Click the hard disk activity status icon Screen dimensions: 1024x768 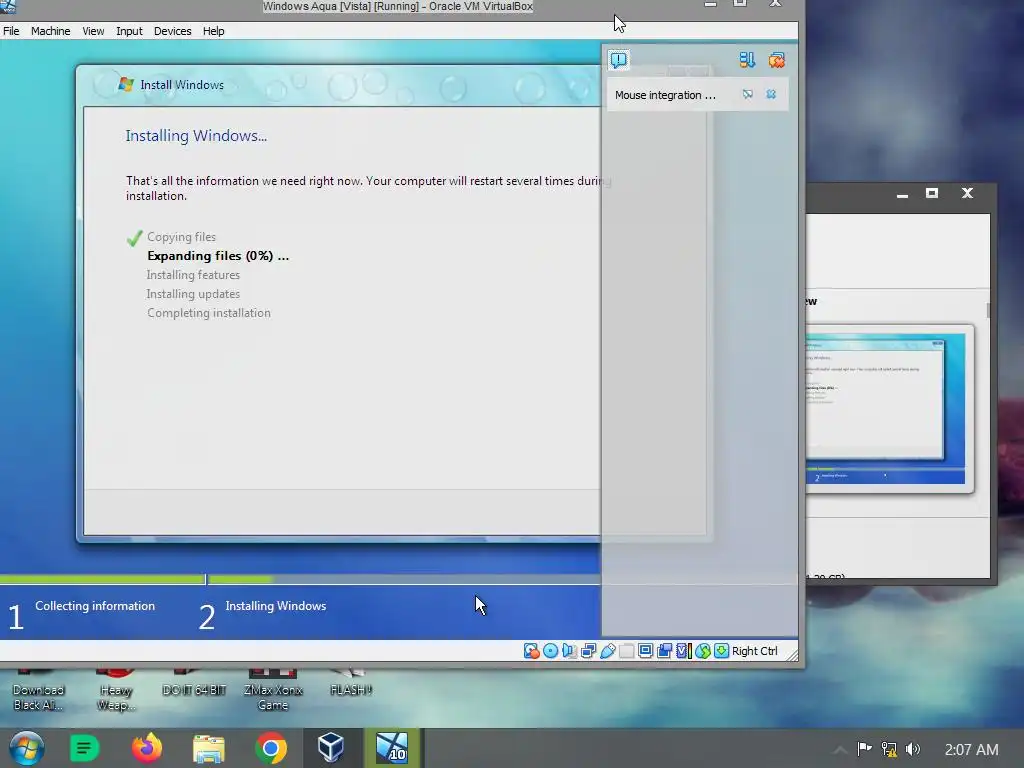532,650
